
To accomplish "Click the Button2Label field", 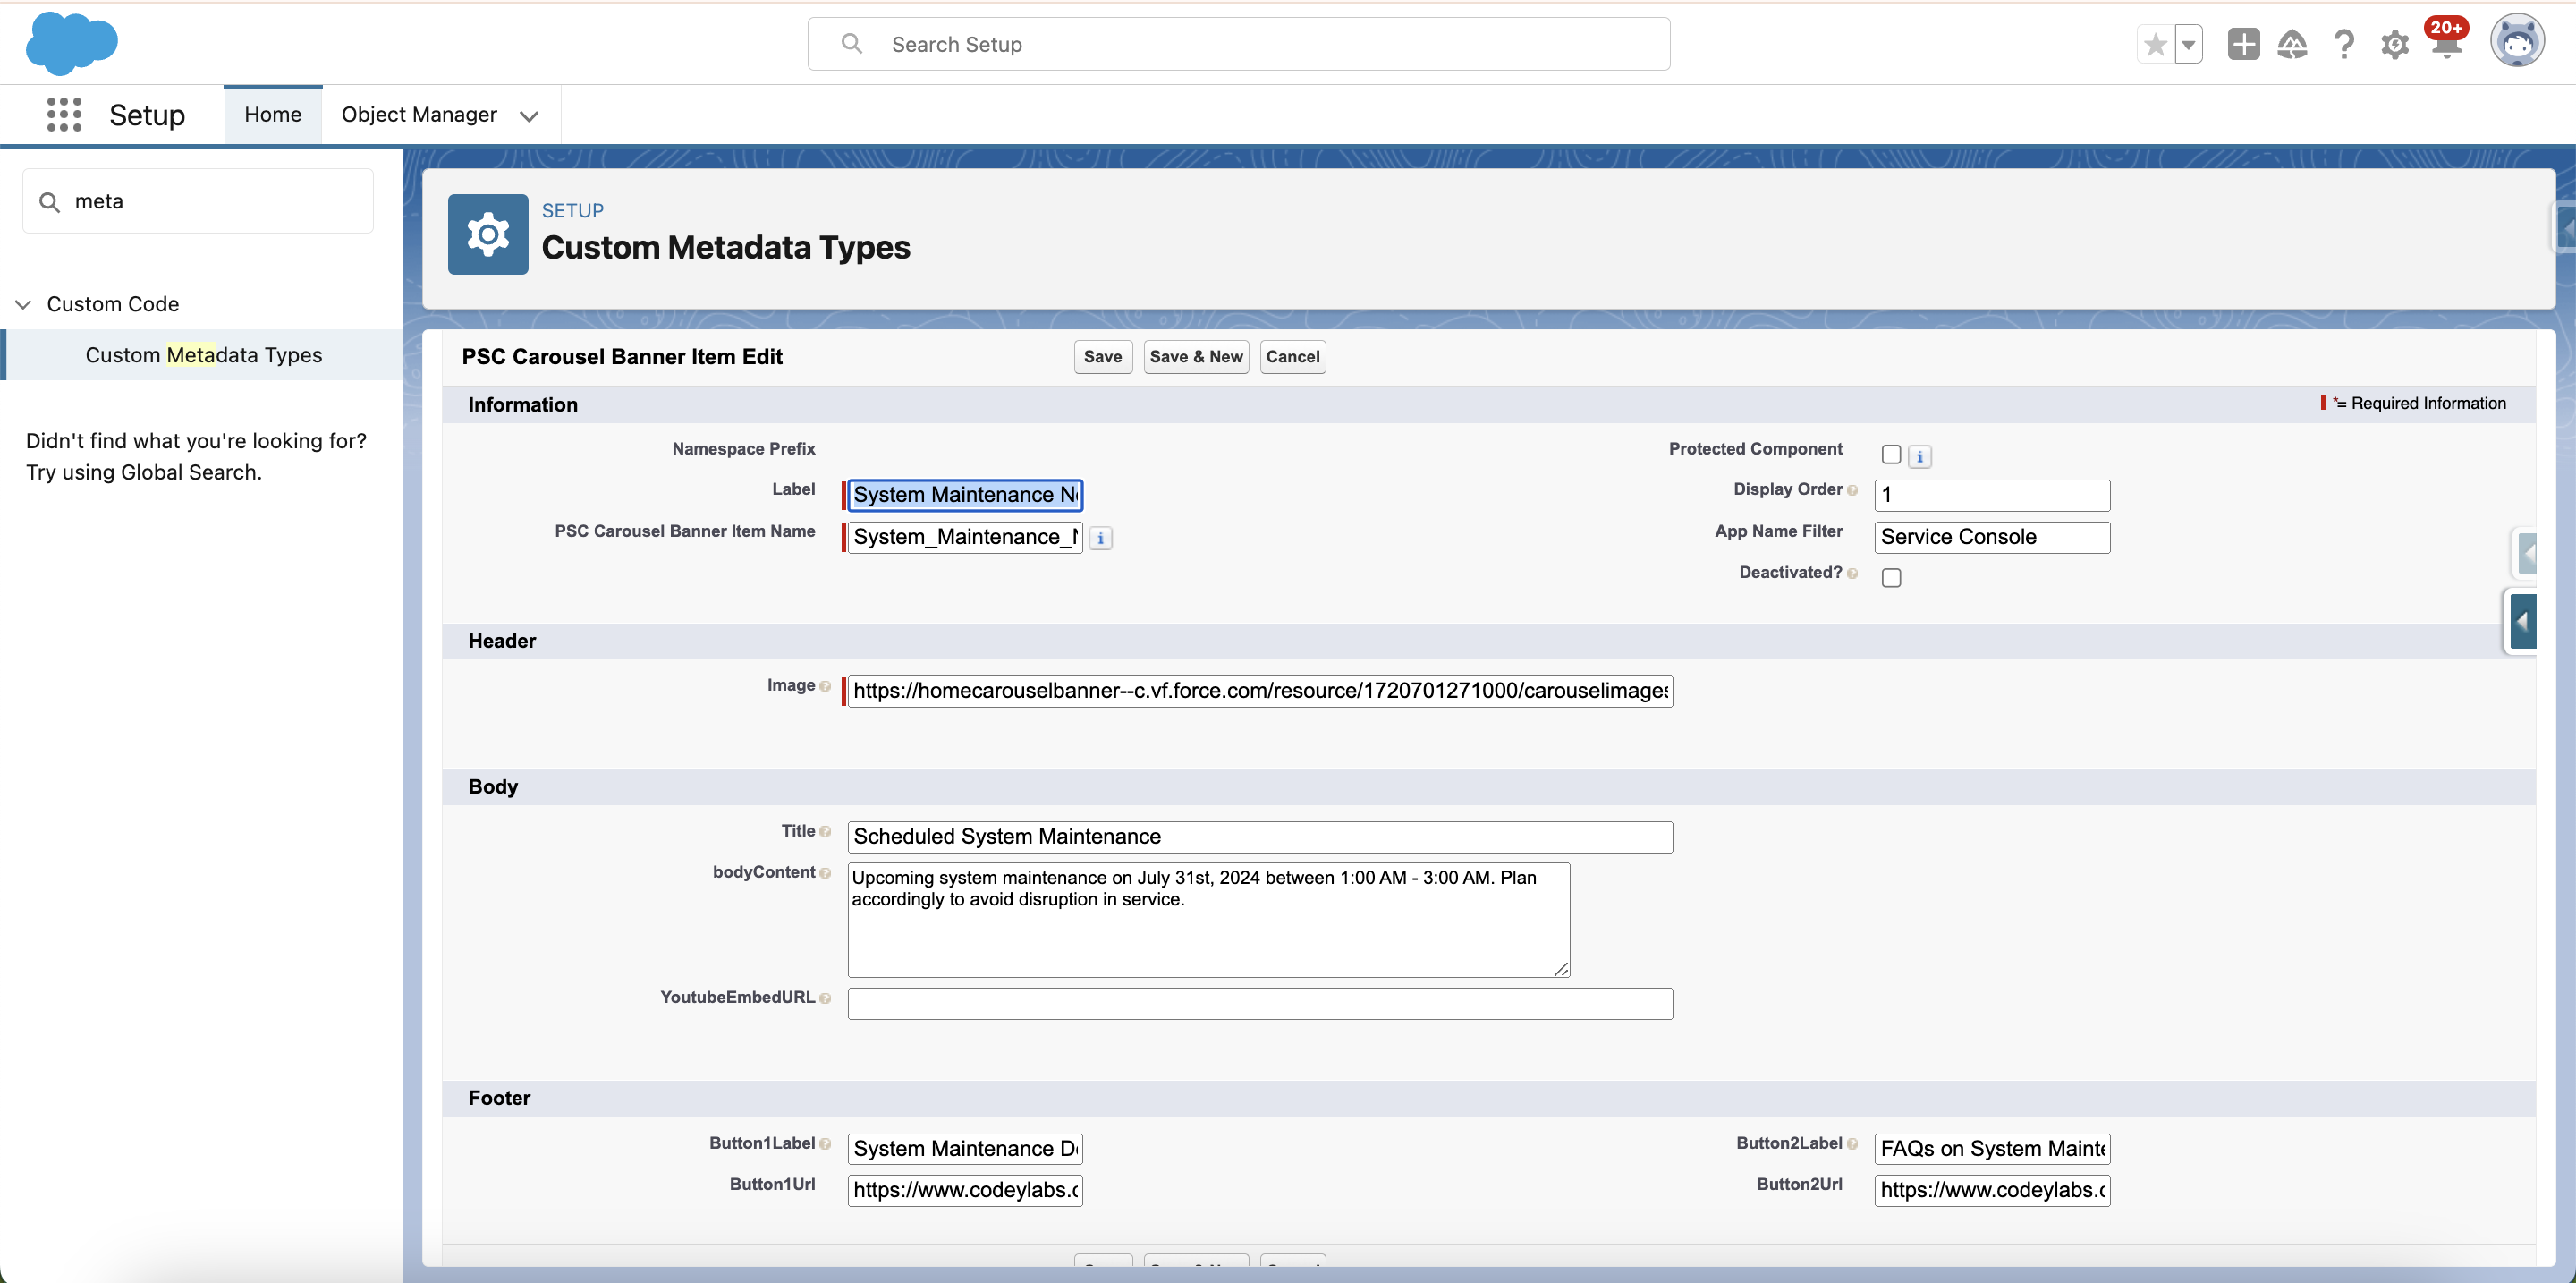I will [x=1992, y=1149].
